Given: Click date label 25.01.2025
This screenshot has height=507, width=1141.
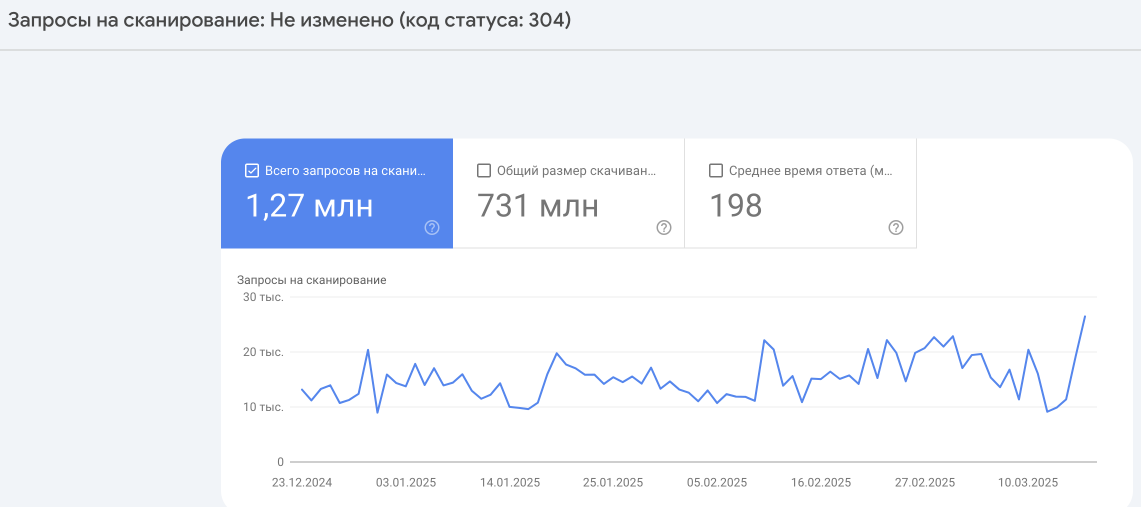Looking at the screenshot, I should pos(613,483).
